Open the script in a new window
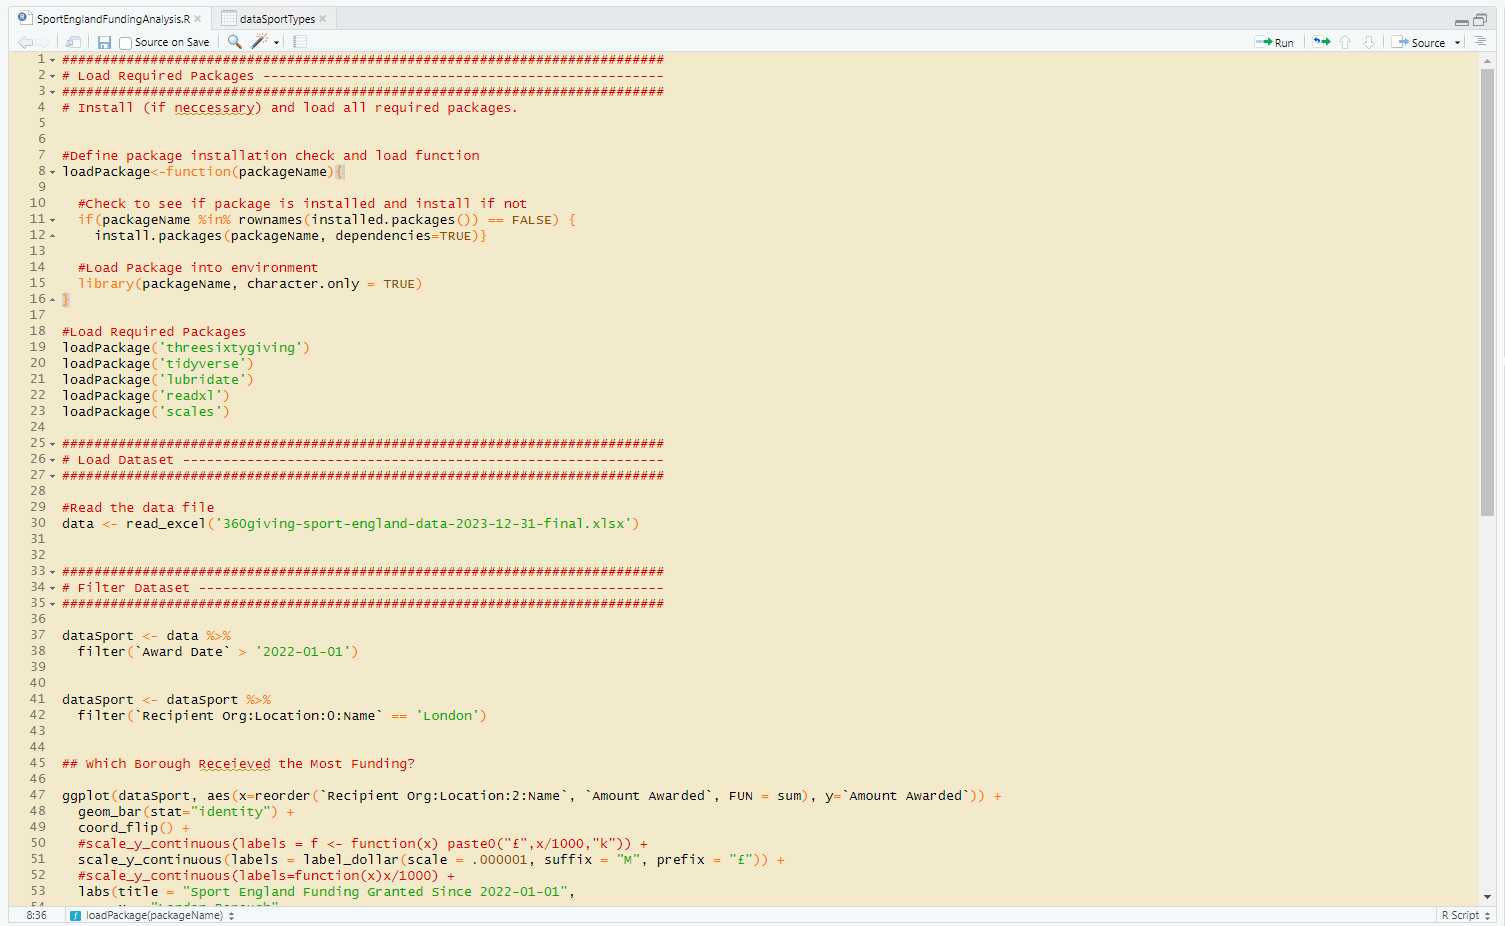Screen dimensions: 1505x926 [x=72, y=41]
